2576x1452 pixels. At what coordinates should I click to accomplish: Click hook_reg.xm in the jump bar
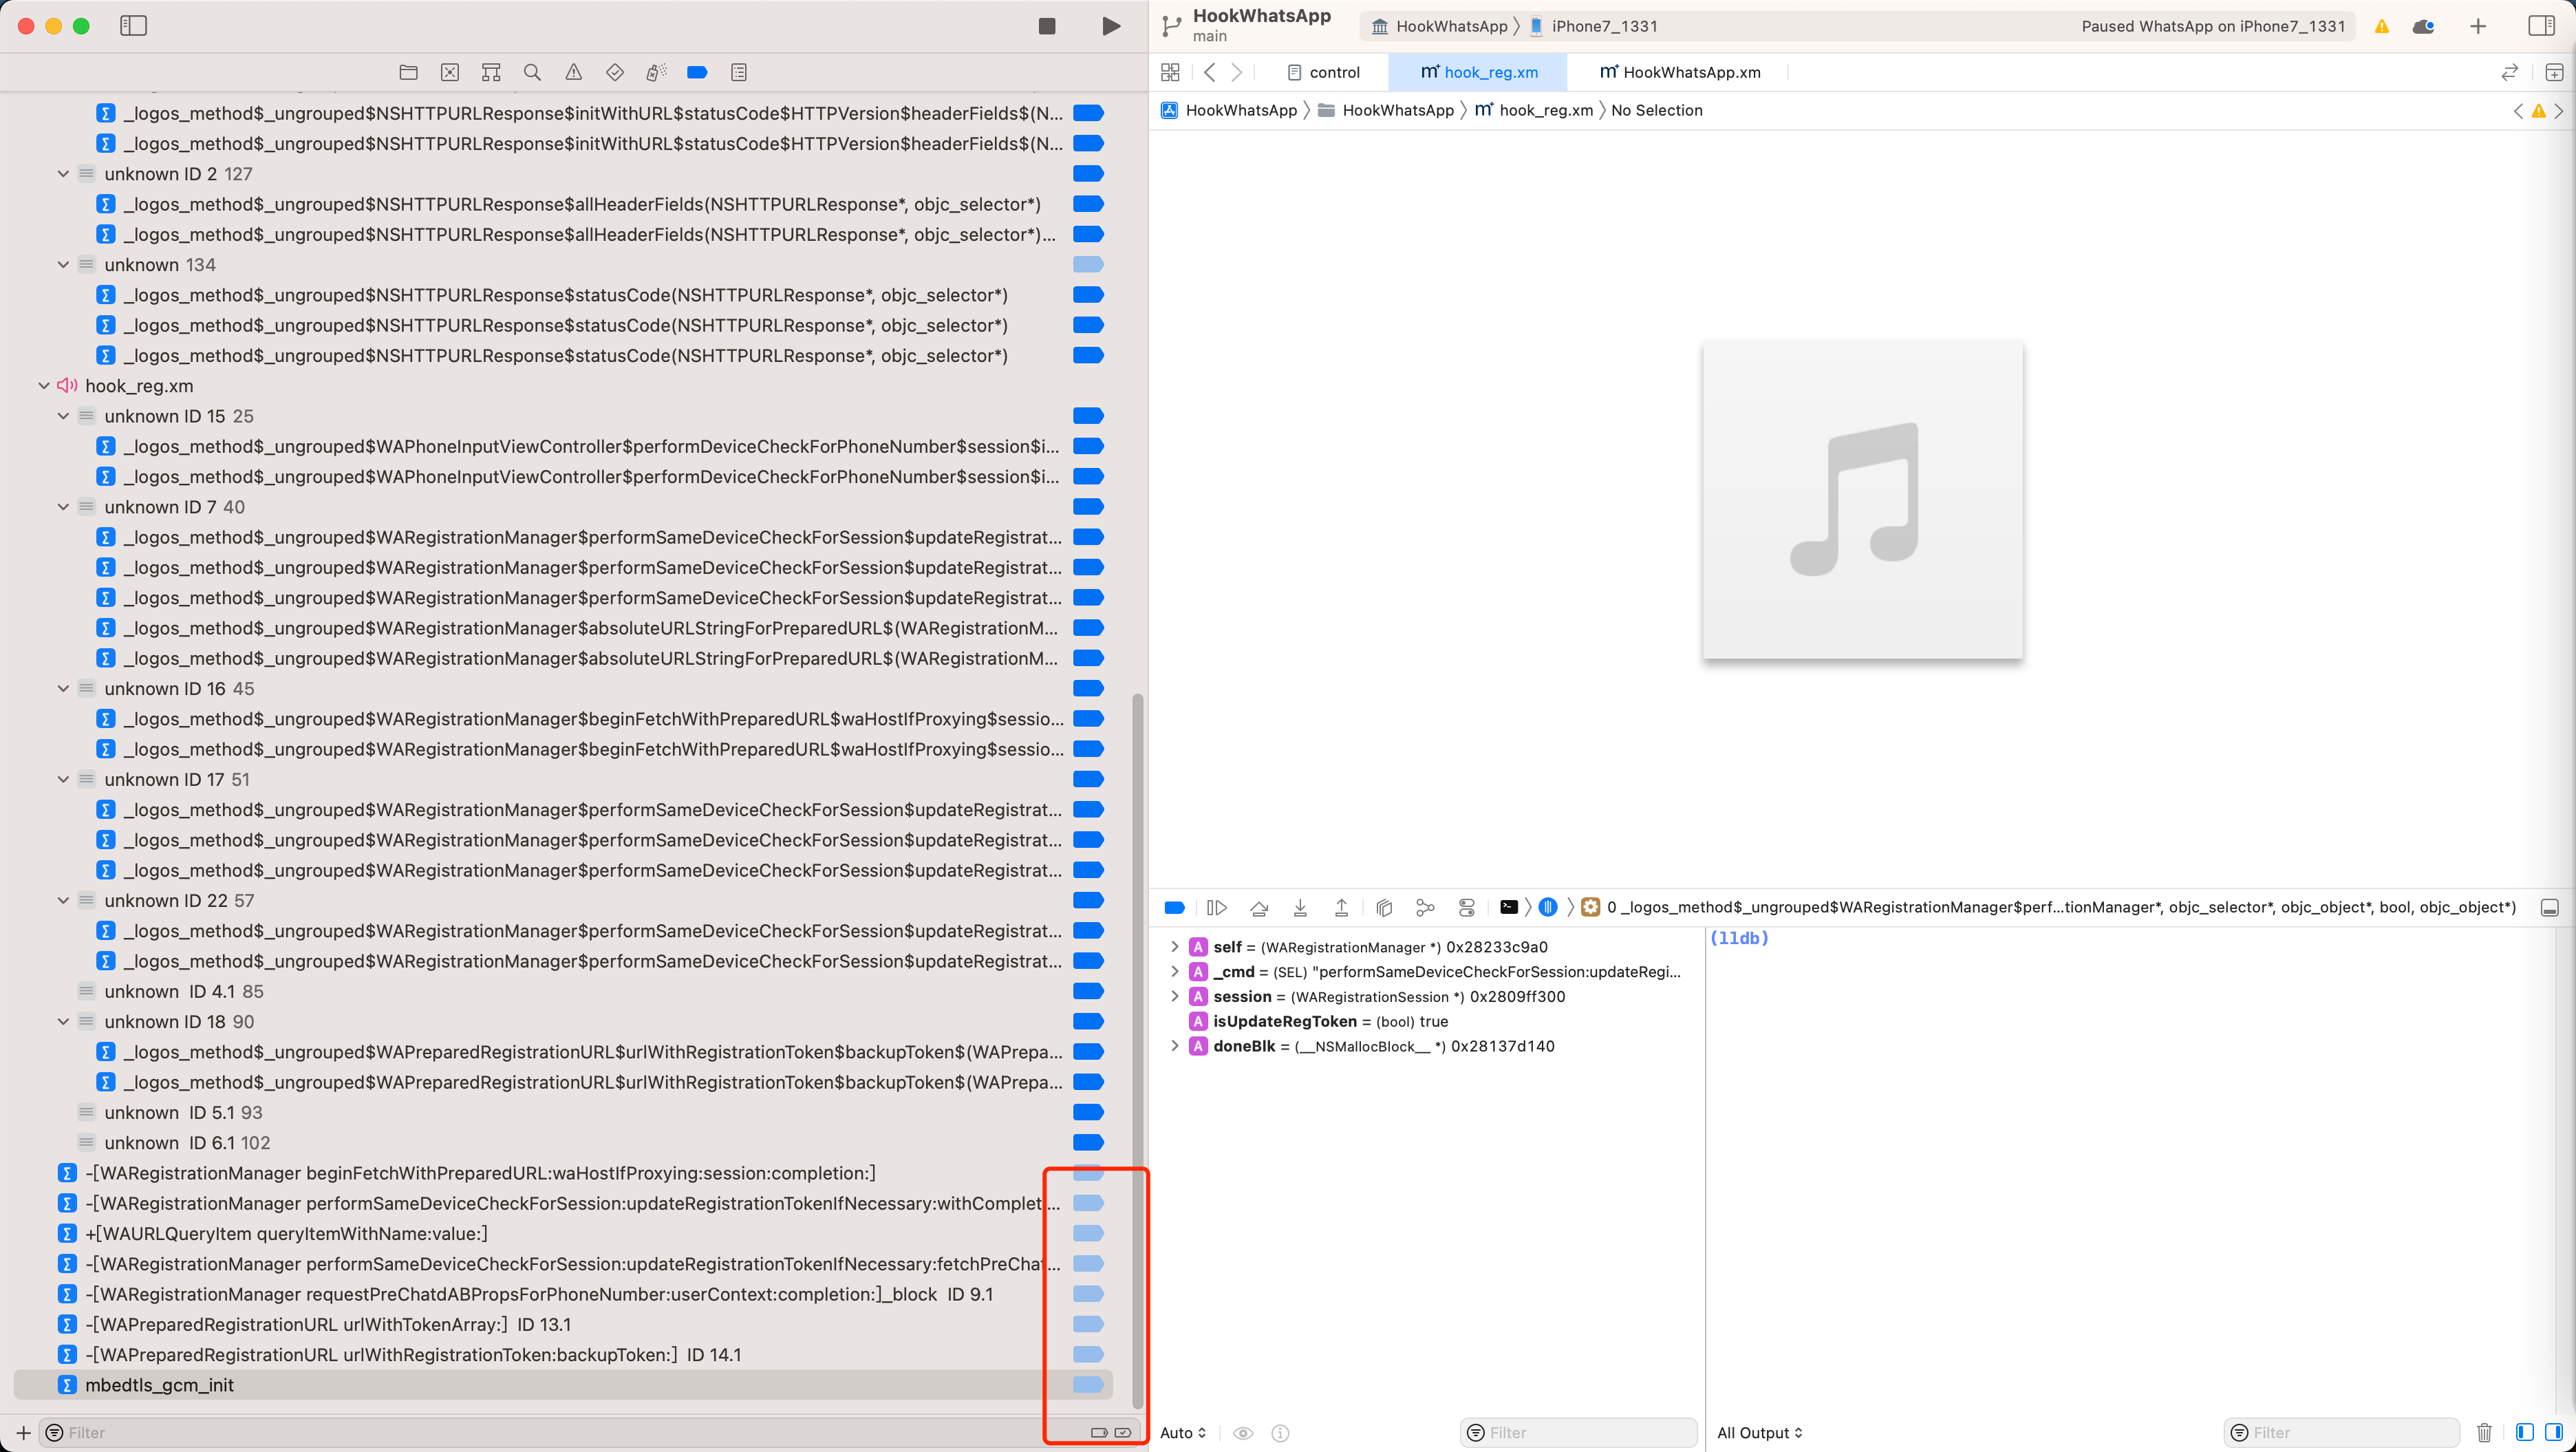tap(1534, 110)
